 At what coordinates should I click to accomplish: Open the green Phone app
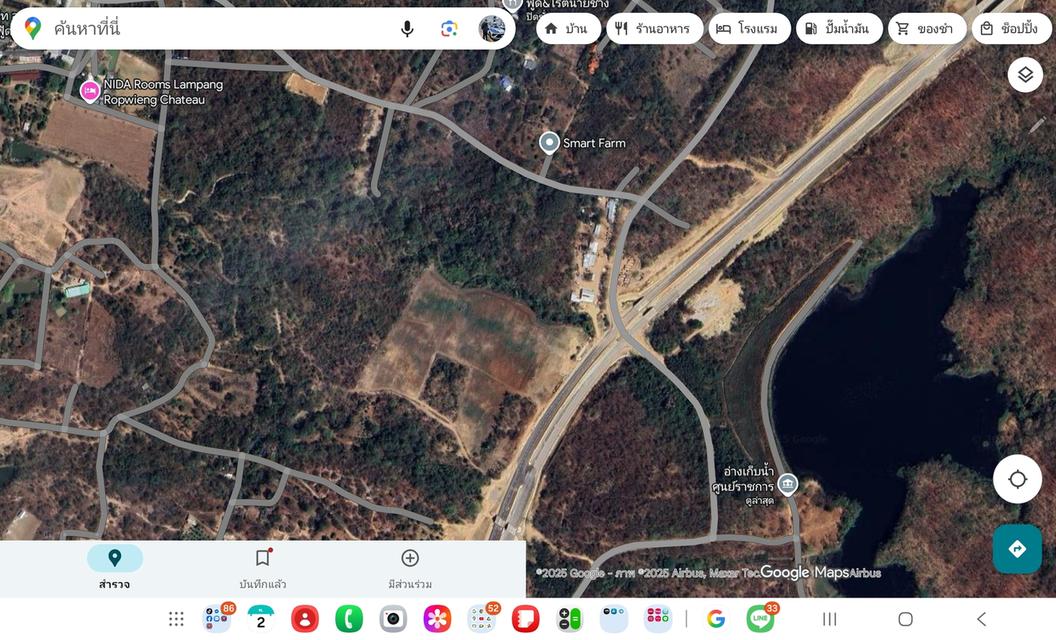click(x=349, y=618)
